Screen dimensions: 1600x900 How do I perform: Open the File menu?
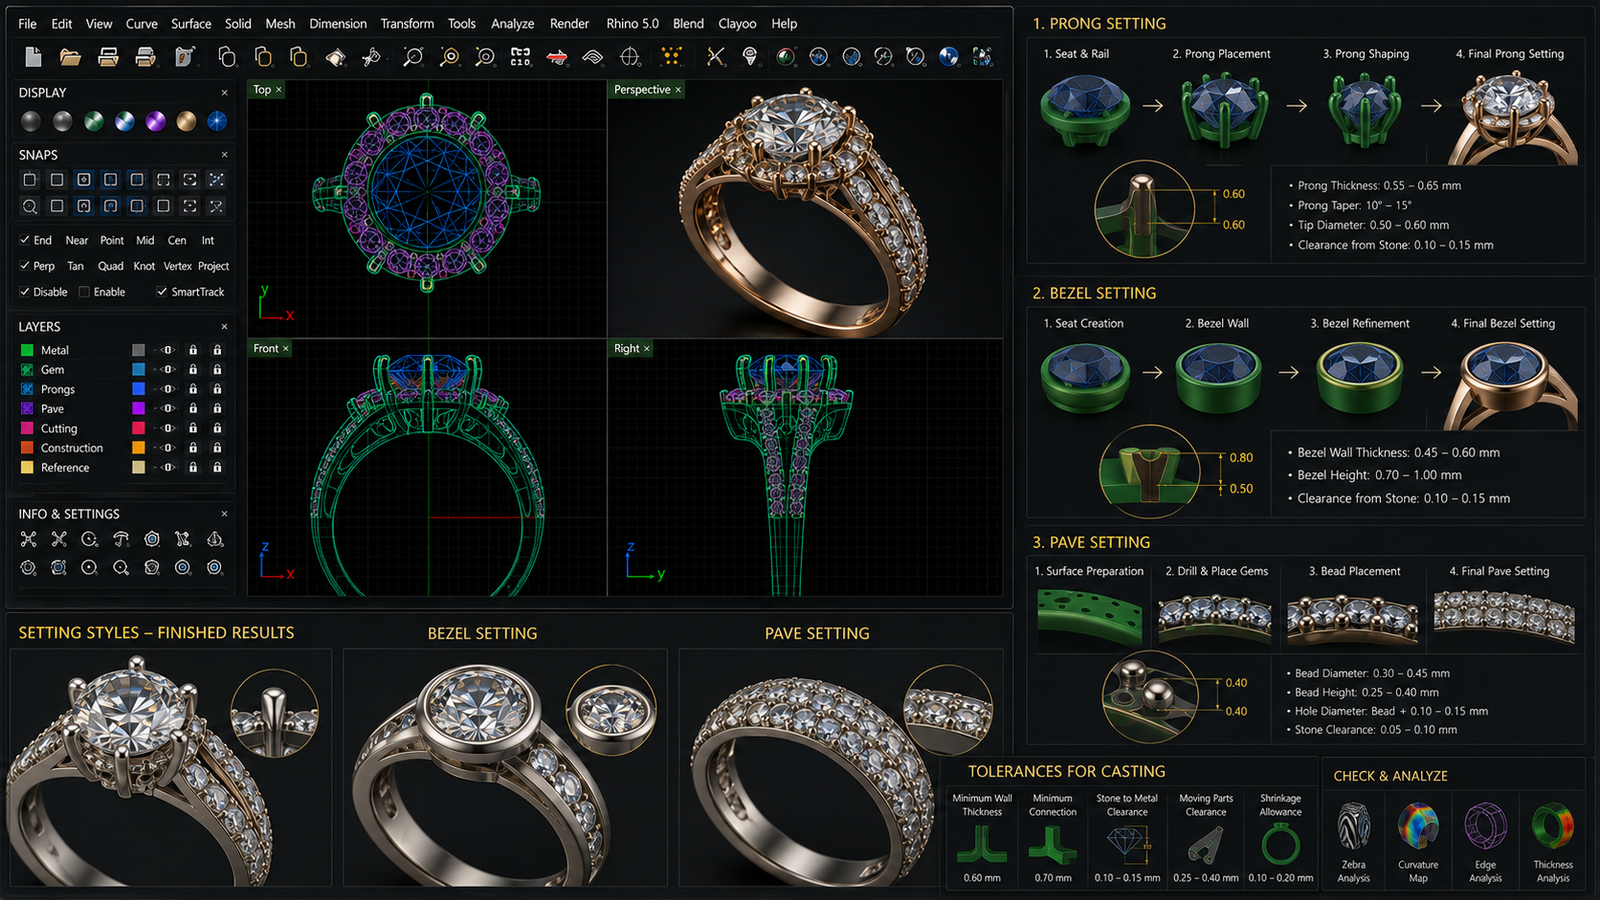point(28,23)
